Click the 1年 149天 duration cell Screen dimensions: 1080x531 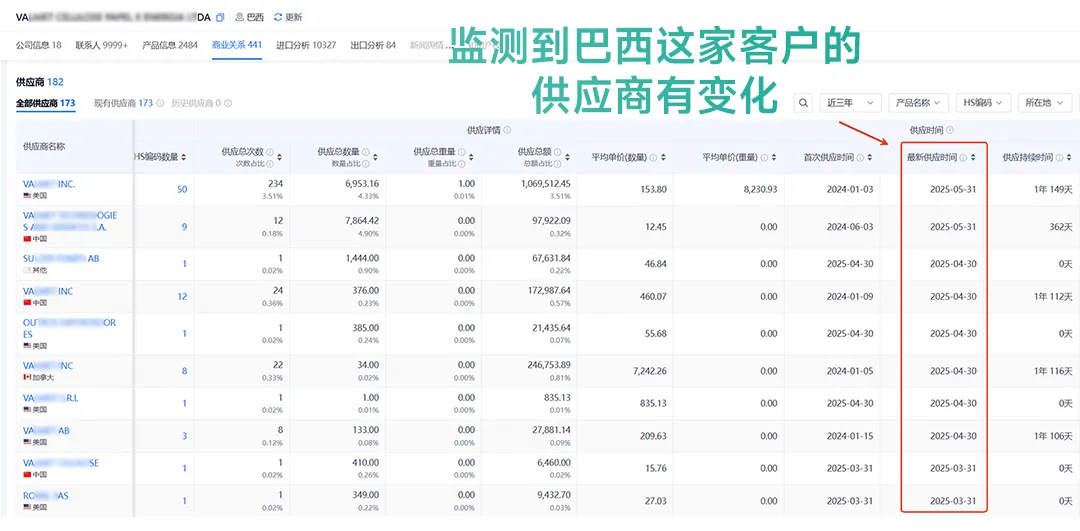point(1054,189)
